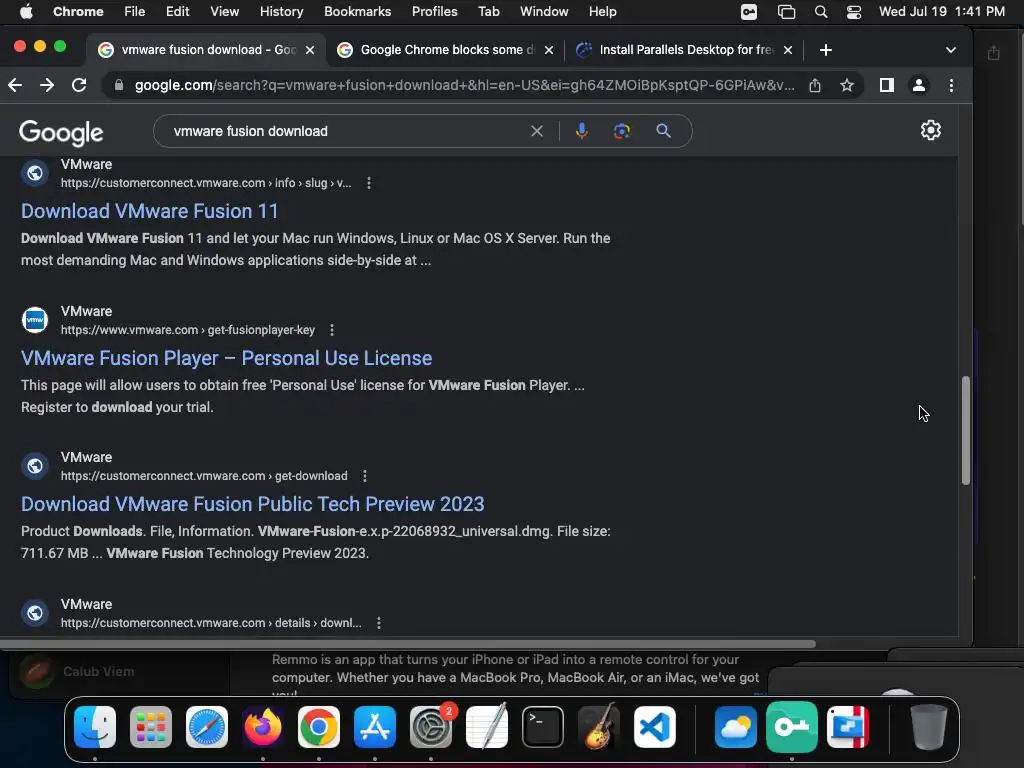Open the Chrome side panel
The width and height of the screenshot is (1024, 768).
(886, 85)
